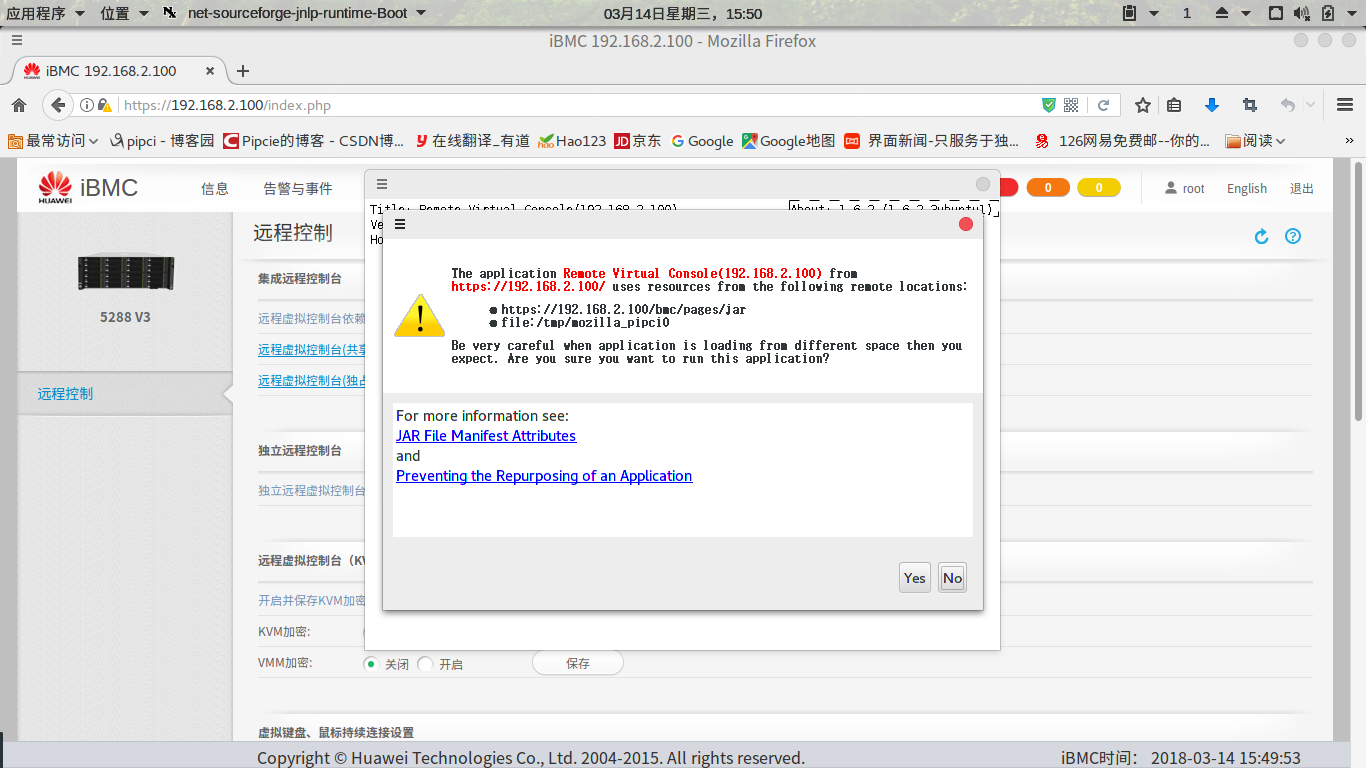Refresh iBMC page with blue refresh icon

(x=1262, y=236)
